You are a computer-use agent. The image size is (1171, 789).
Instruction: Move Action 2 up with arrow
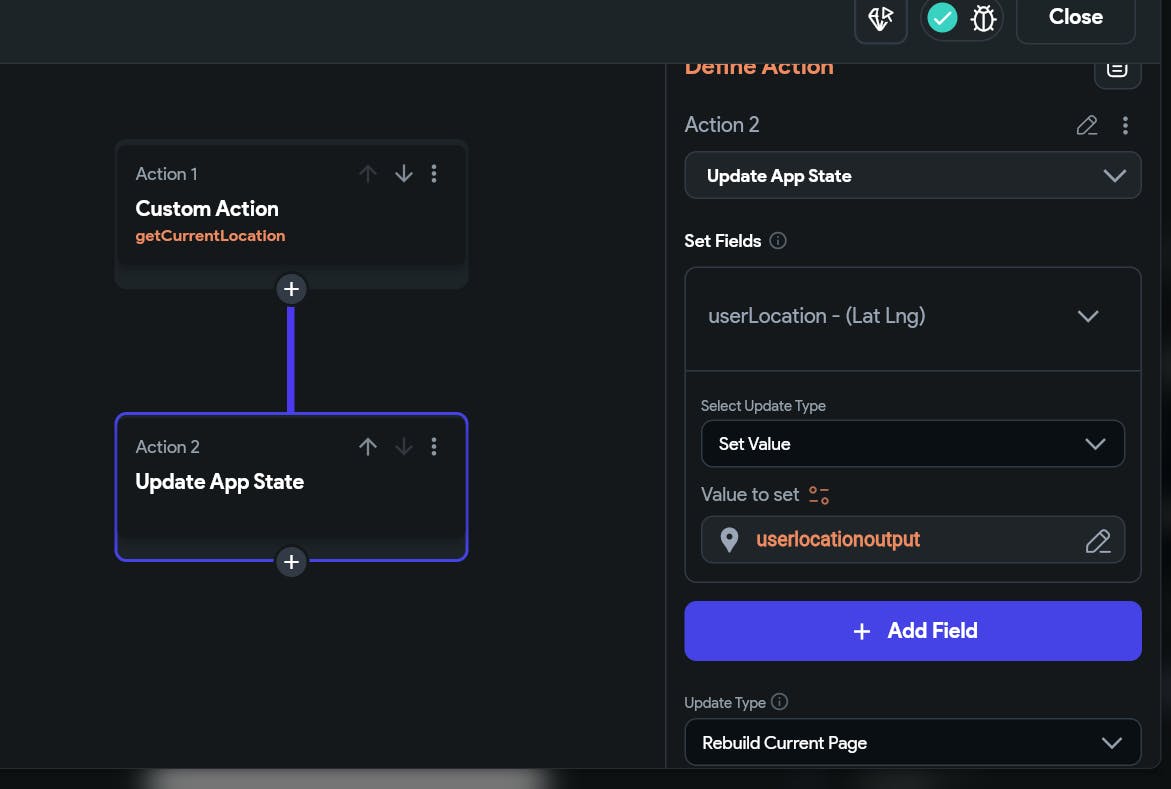coord(368,447)
